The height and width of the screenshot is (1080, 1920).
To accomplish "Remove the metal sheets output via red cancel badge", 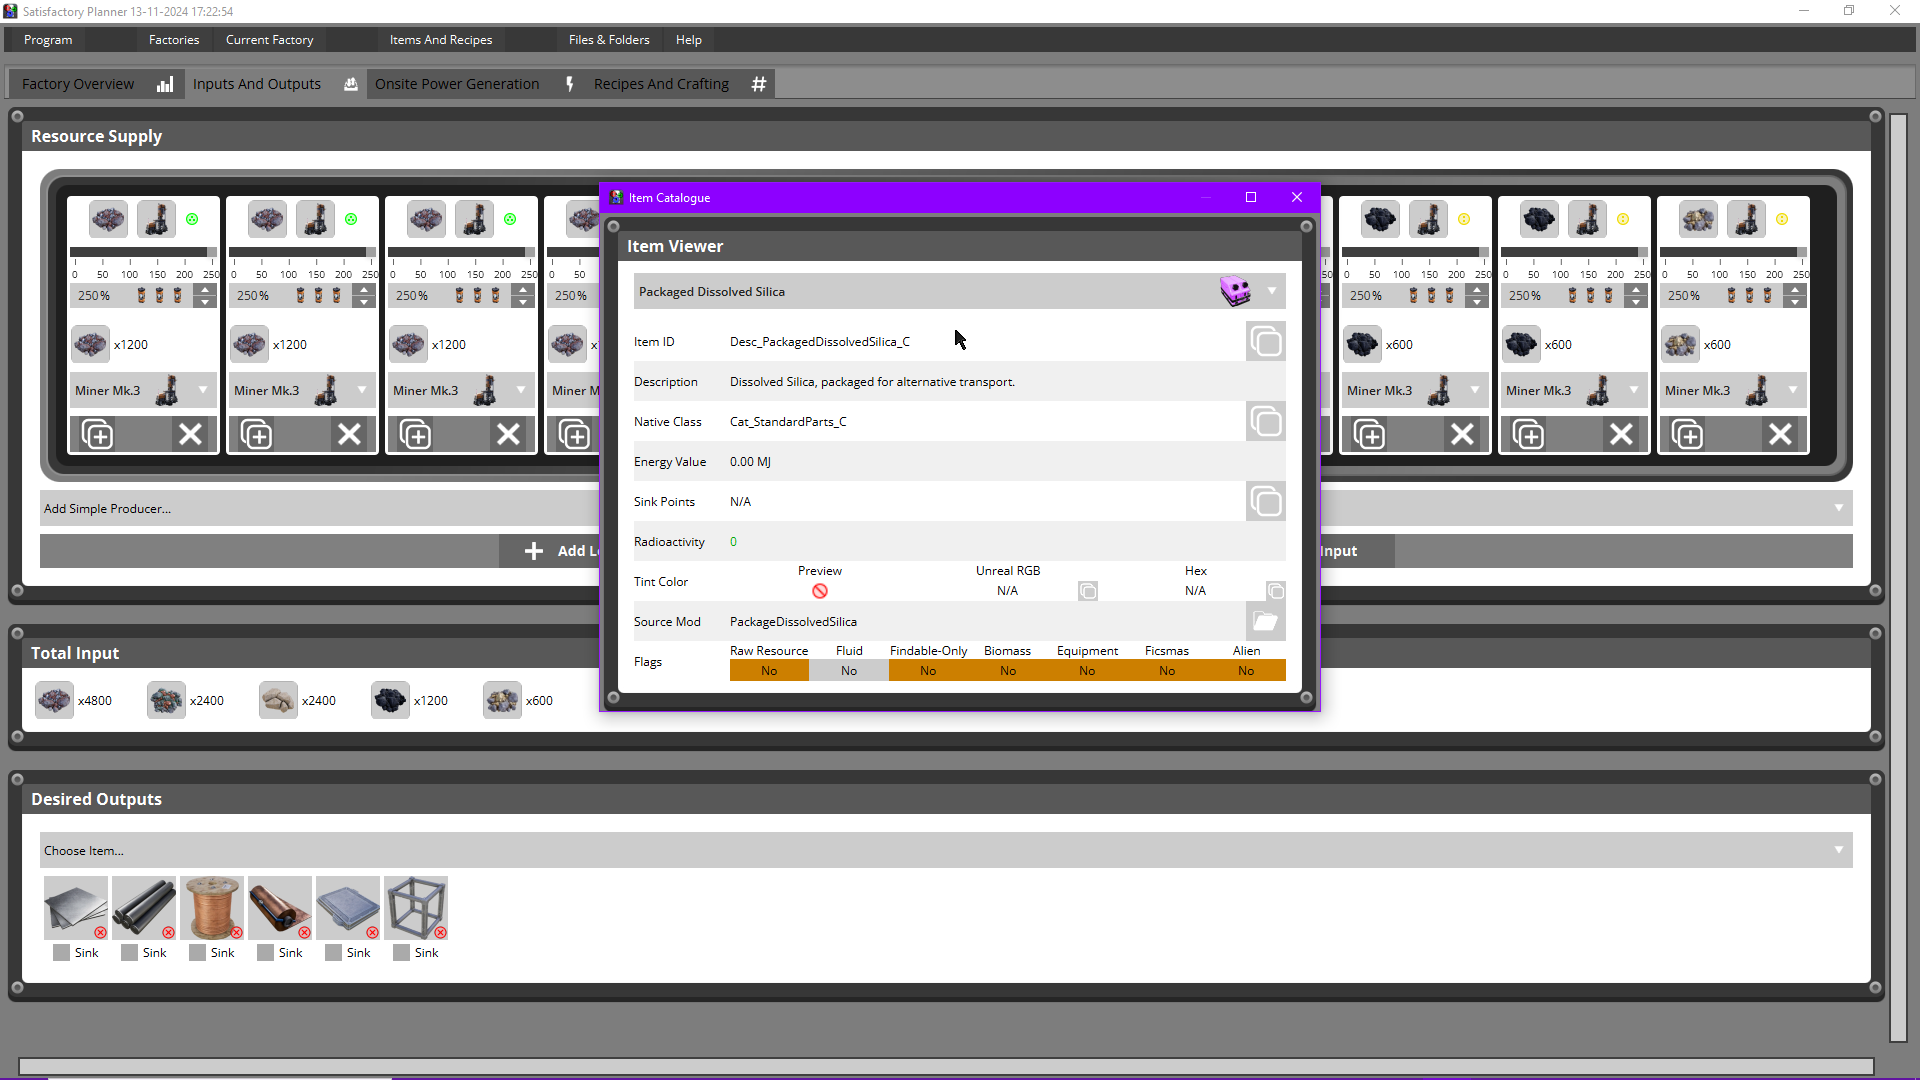I will click(100, 933).
